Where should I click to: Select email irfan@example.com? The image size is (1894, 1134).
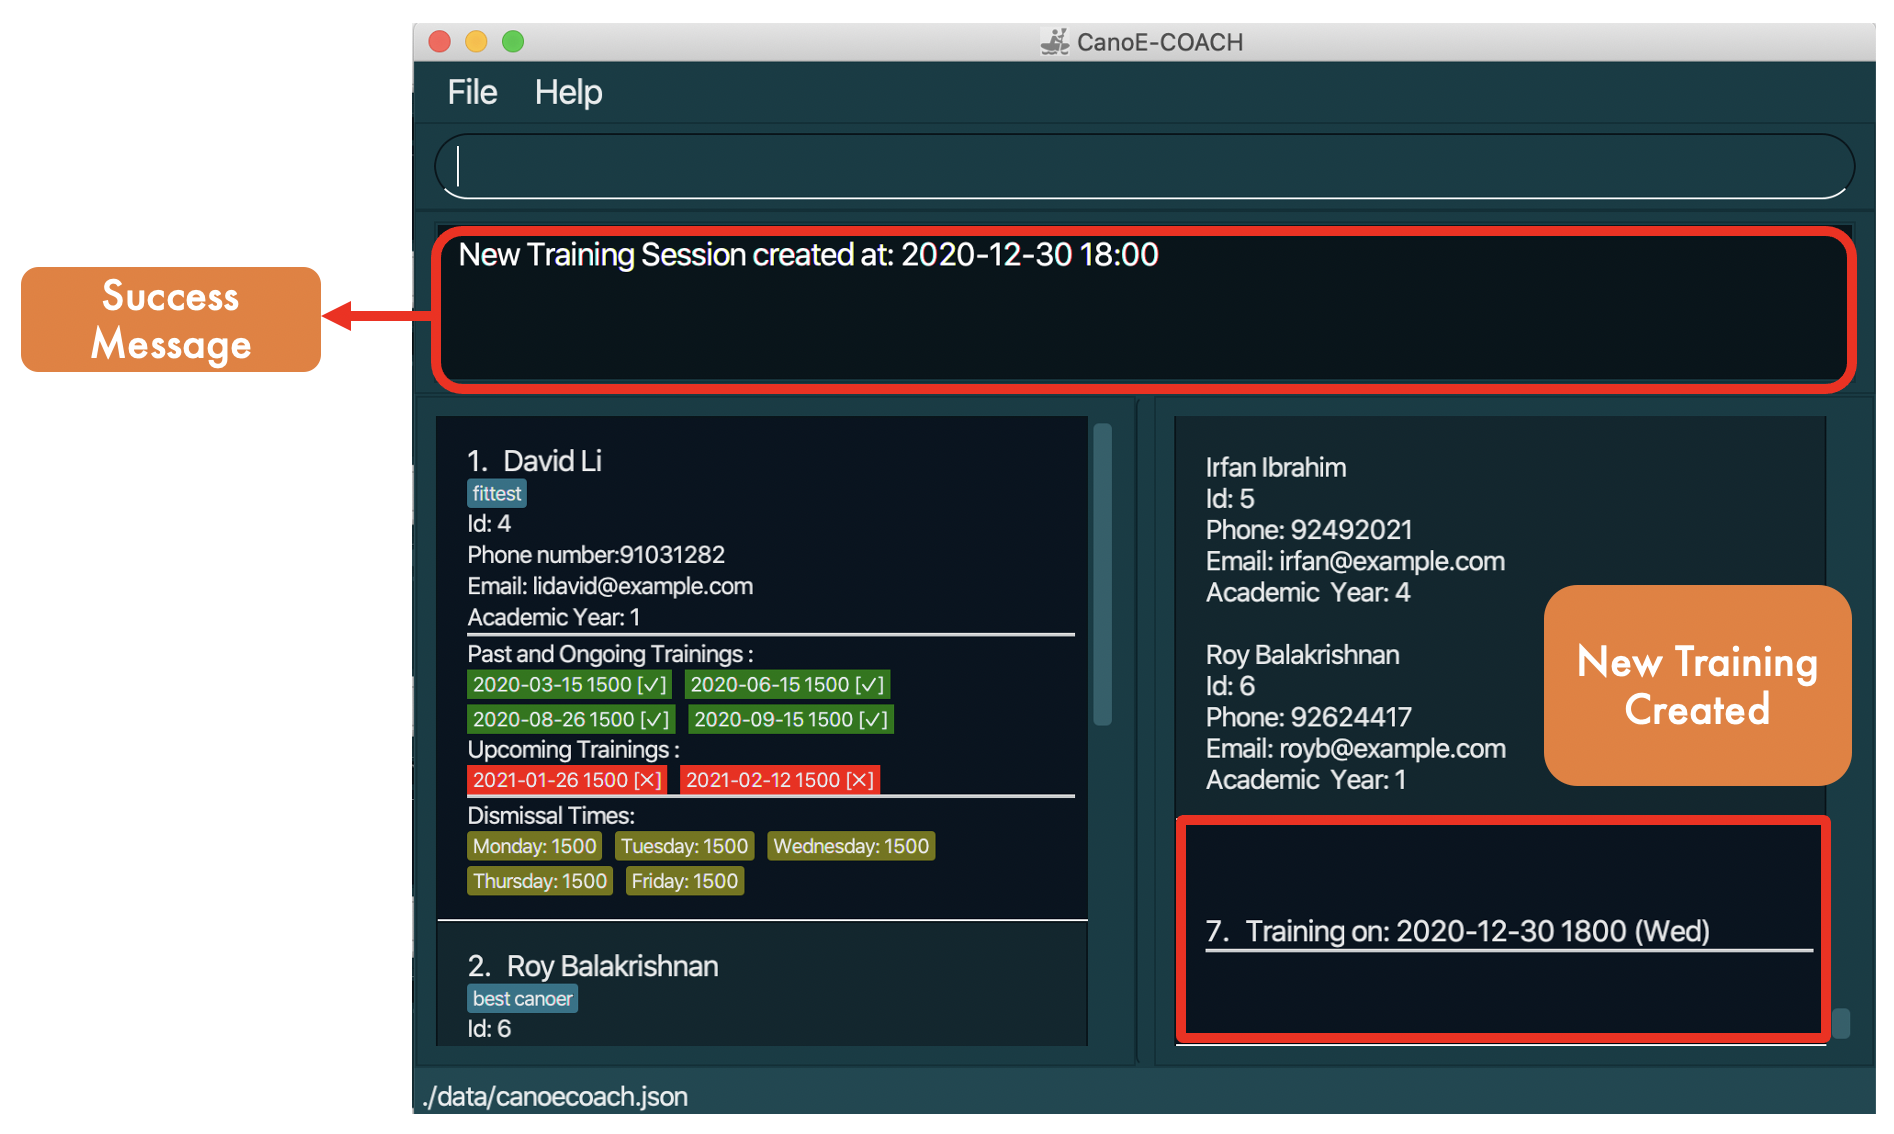1392,561
